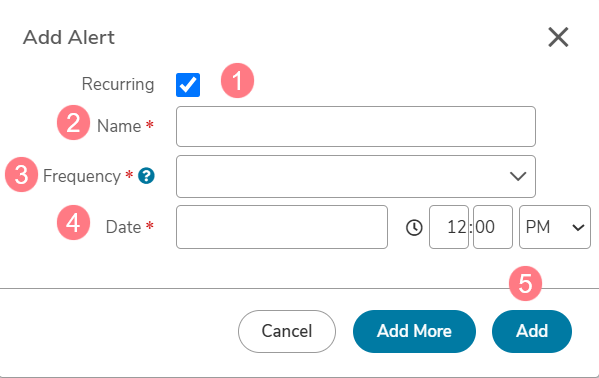Expand the AM/PM selector
Screen dimensions: 599x378
tap(555, 227)
